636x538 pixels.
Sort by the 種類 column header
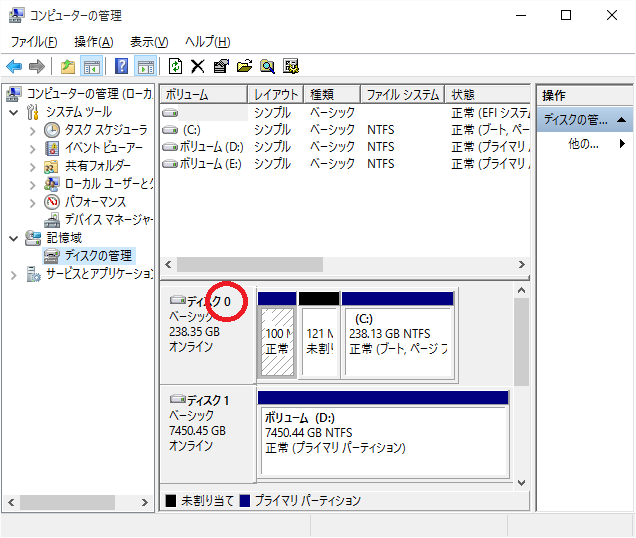coord(332,95)
